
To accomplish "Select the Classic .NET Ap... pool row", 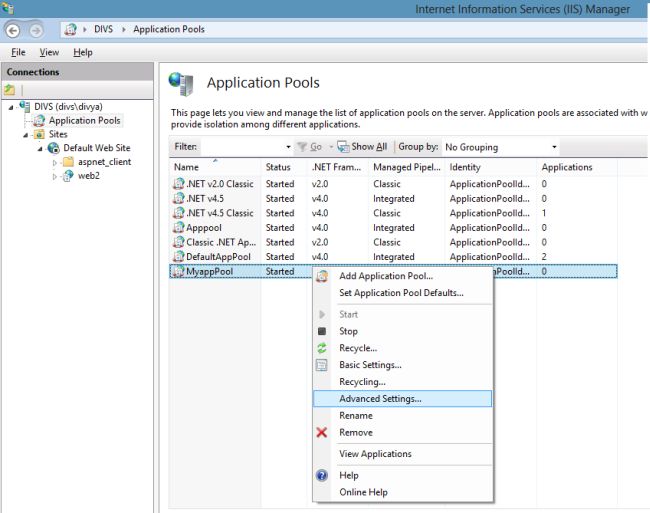I will 393,242.
